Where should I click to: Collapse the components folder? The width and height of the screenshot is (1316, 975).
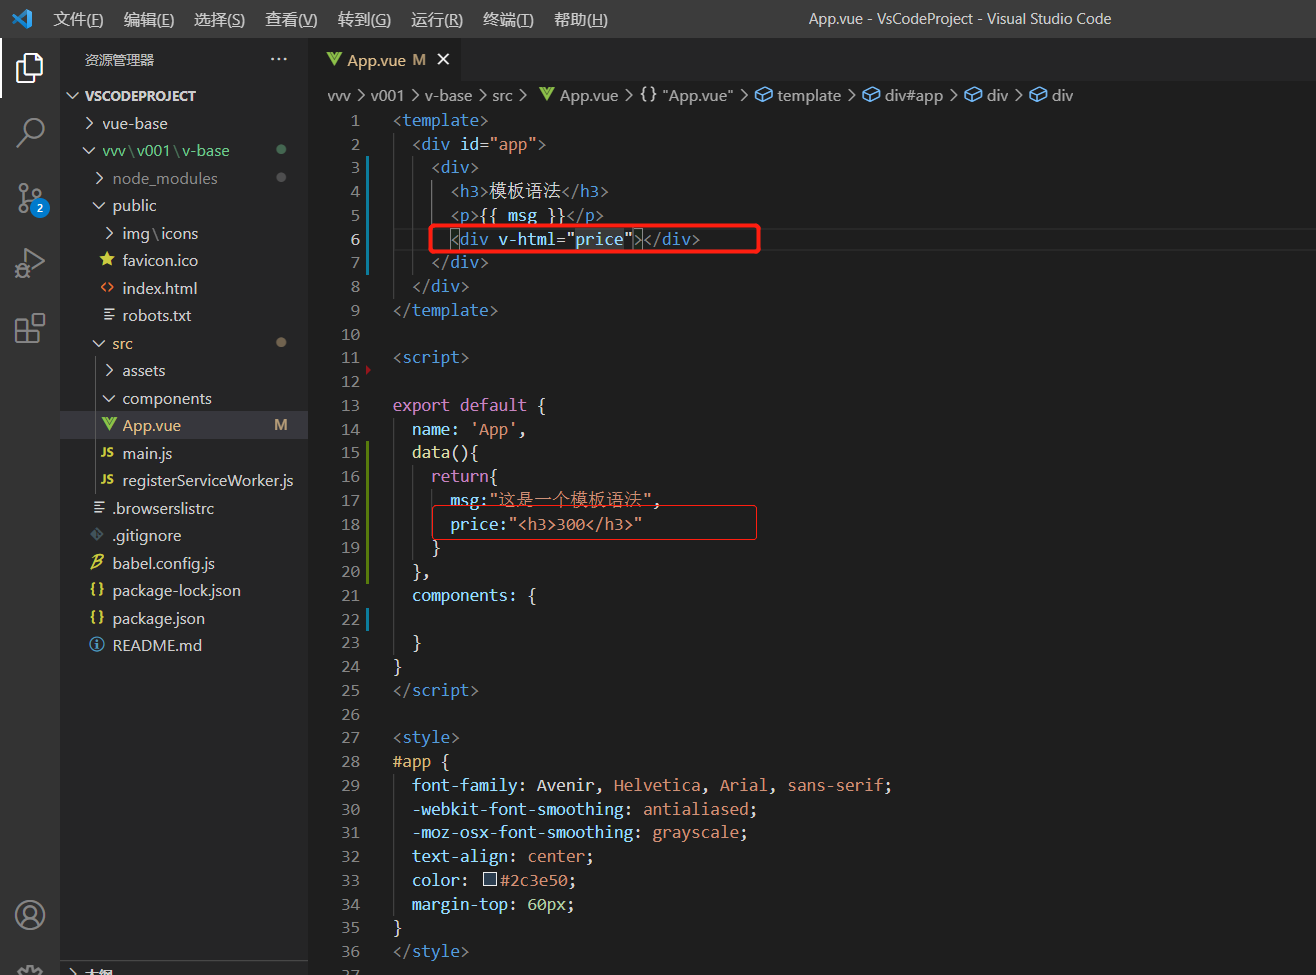[x=110, y=398]
